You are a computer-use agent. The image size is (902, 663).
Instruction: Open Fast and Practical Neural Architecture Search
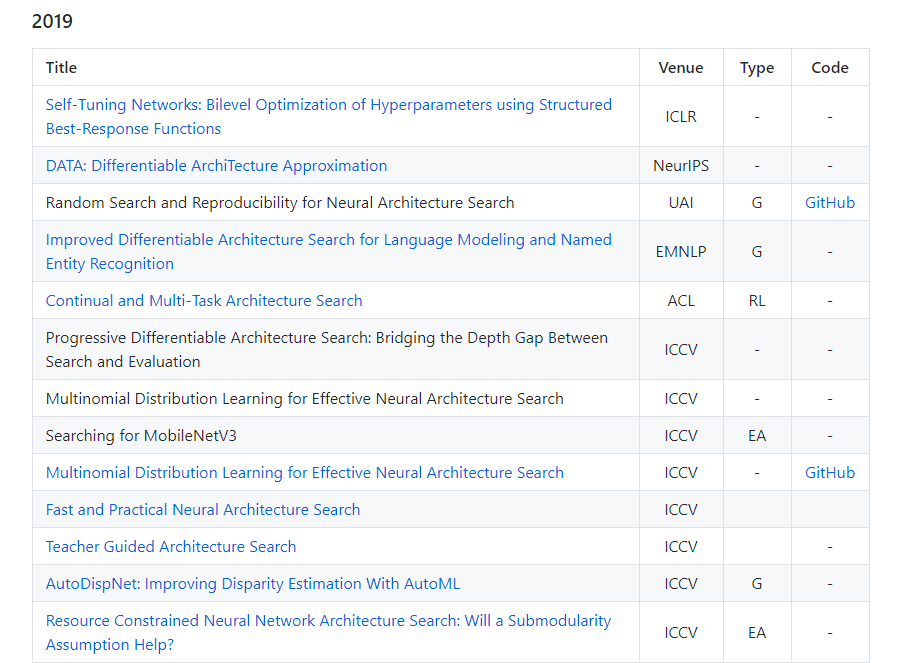pos(203,510)
